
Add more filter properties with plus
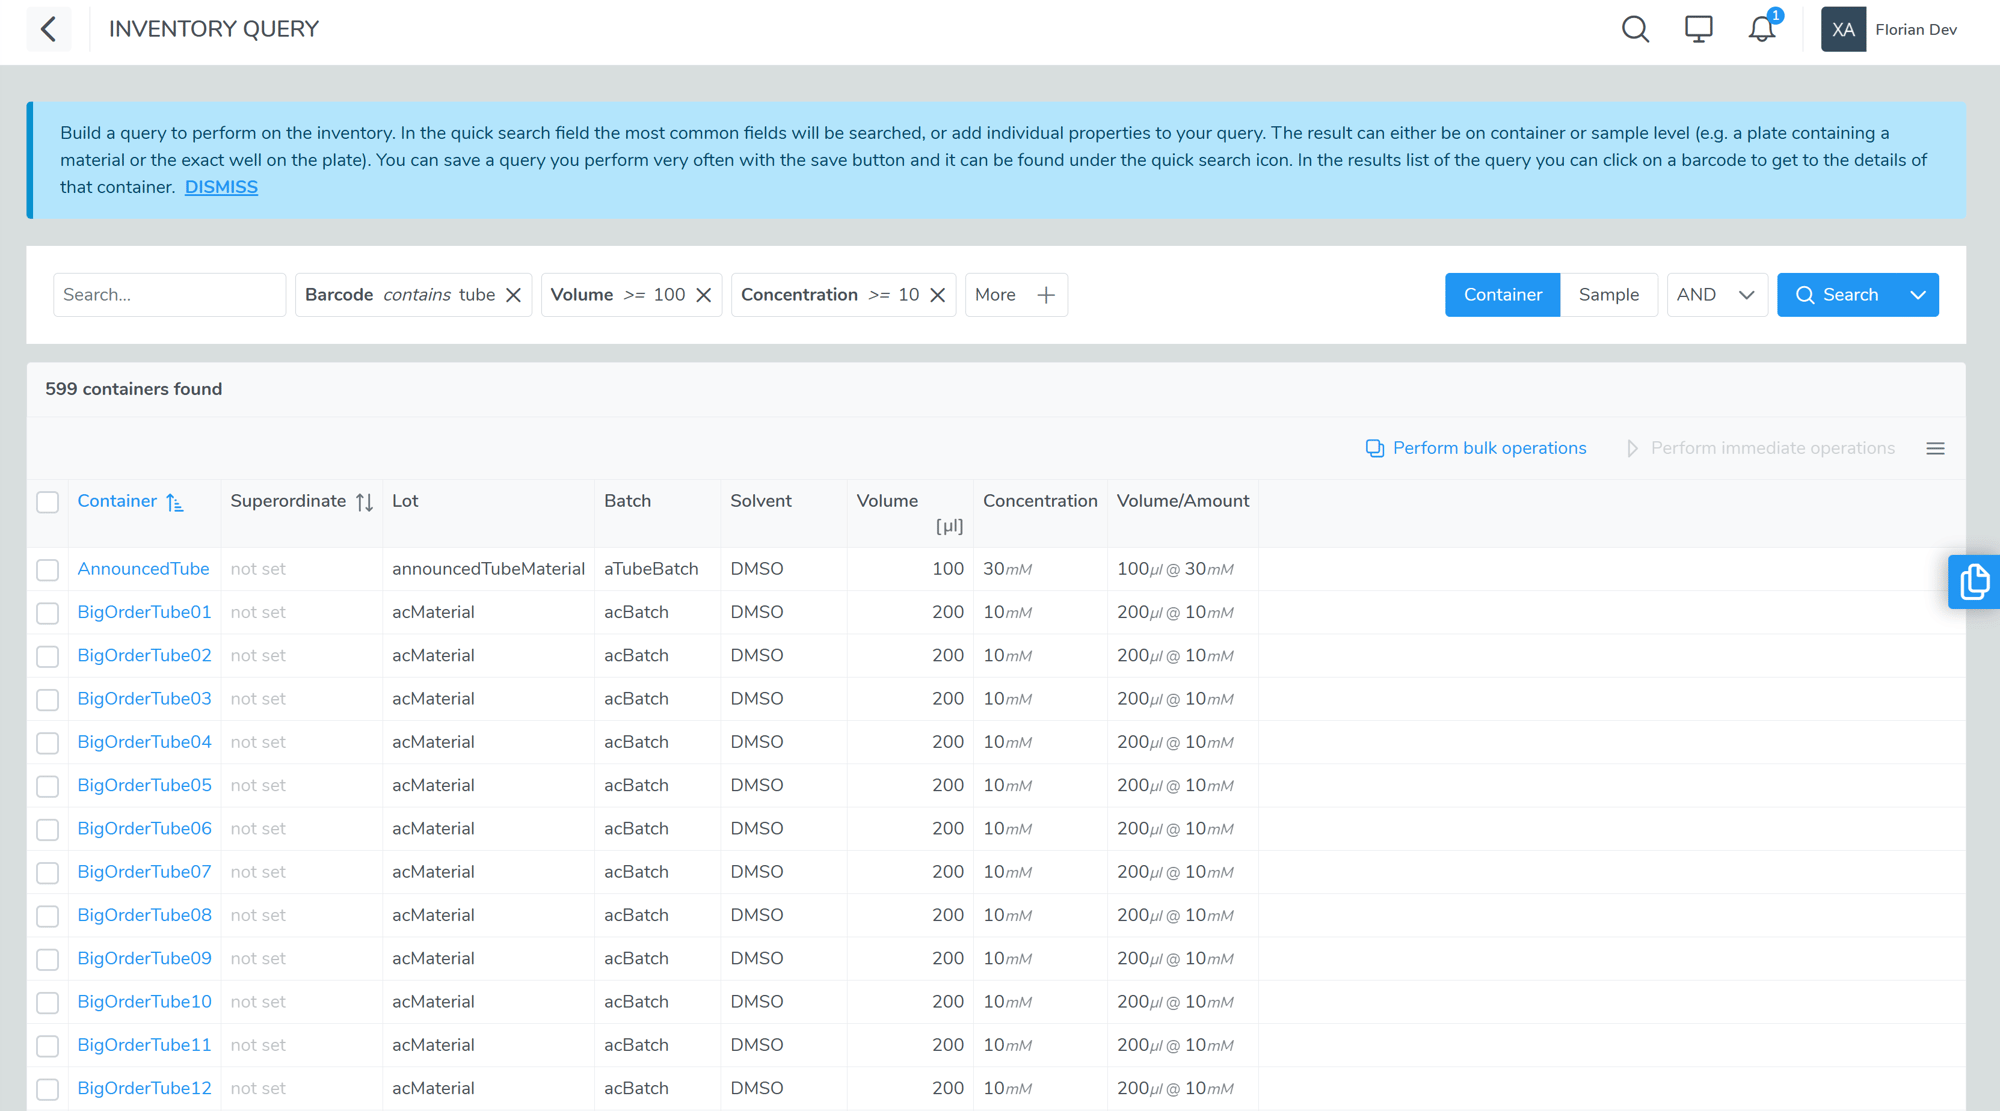click(1046, 295)
